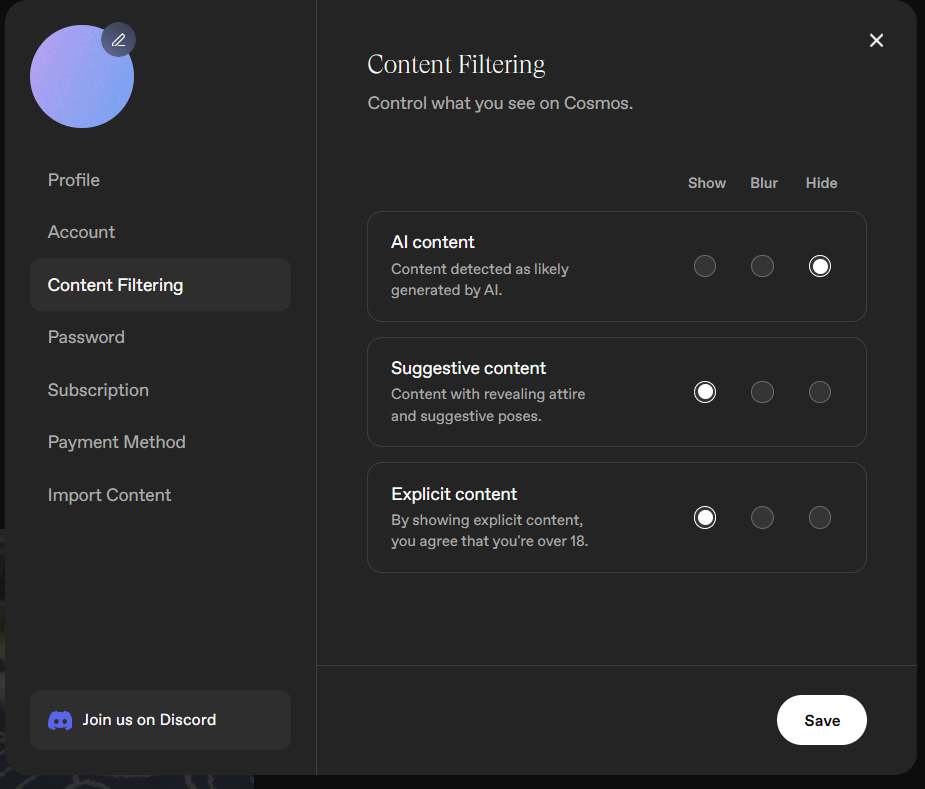Set Explicit content to Hide
Viewport: 925px width, 789px height.
point(819,518)
